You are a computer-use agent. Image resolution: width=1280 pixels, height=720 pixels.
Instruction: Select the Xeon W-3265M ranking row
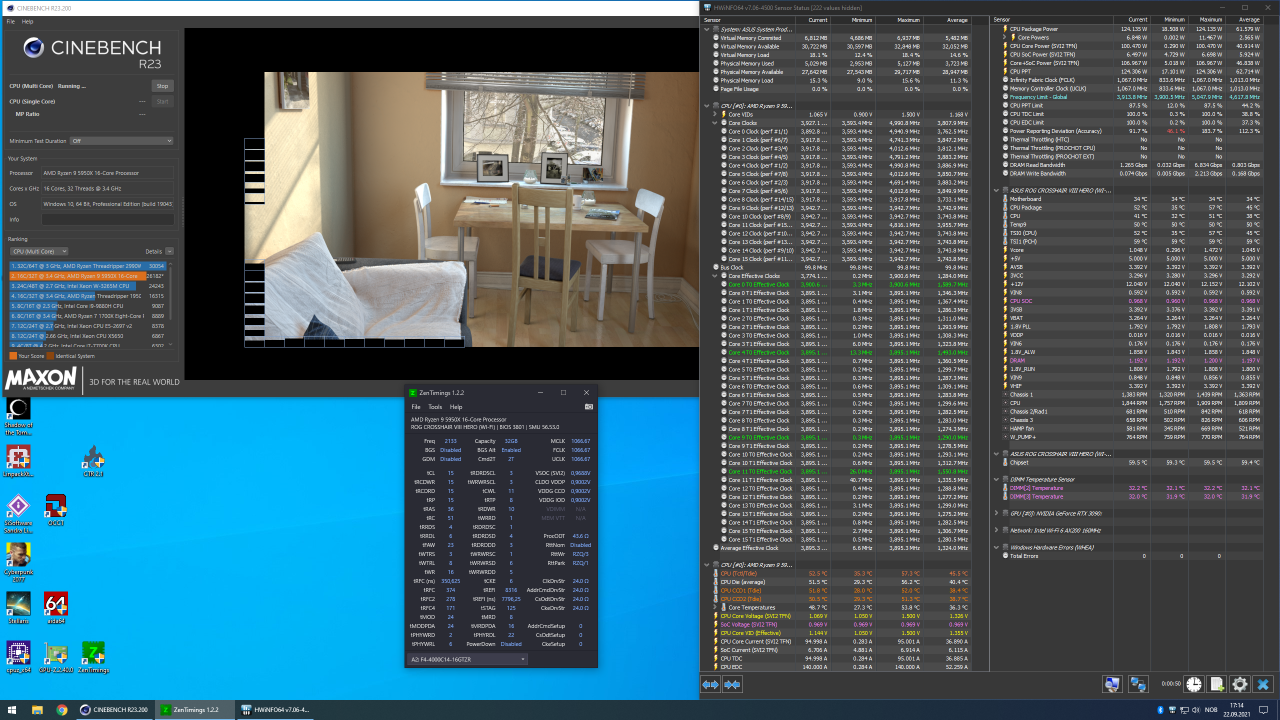coord(87,285)
